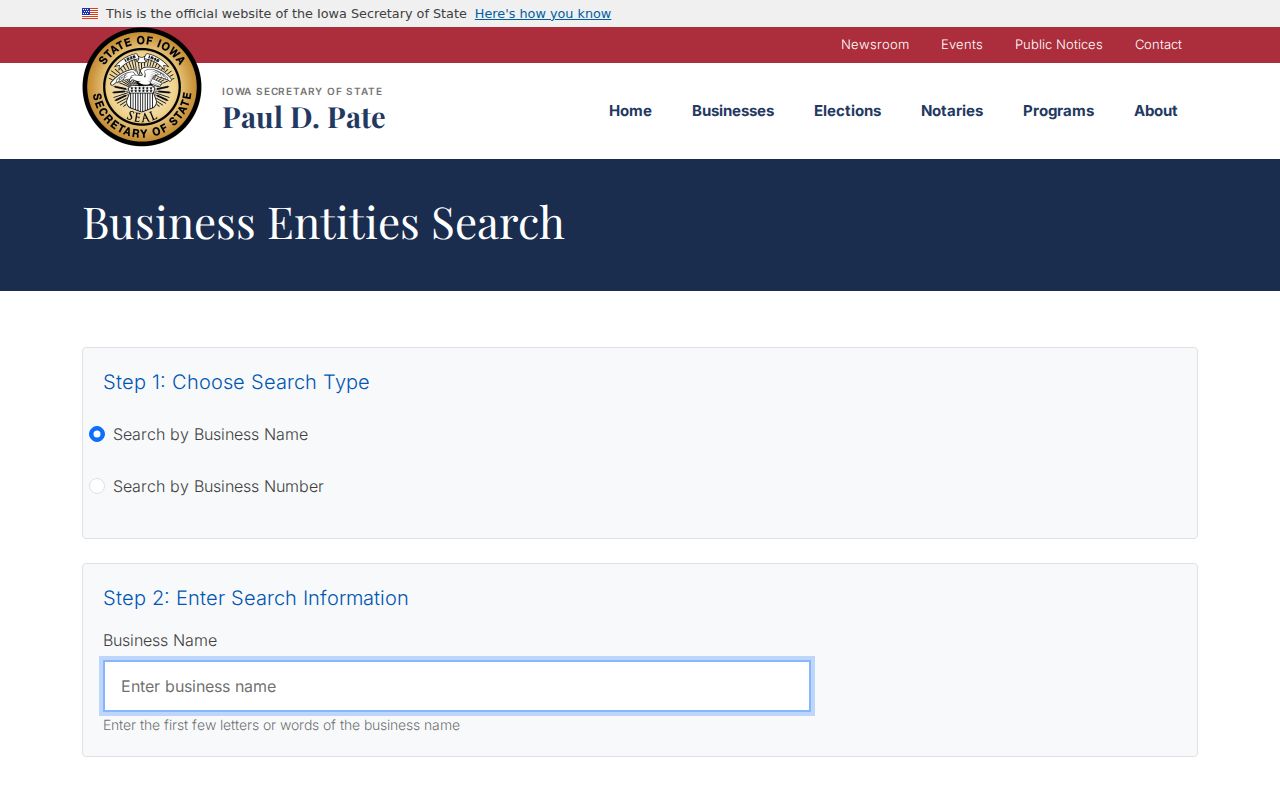Visit the Newsroom link
Viewport: 1280px width, 800px height.
(875, 45)
